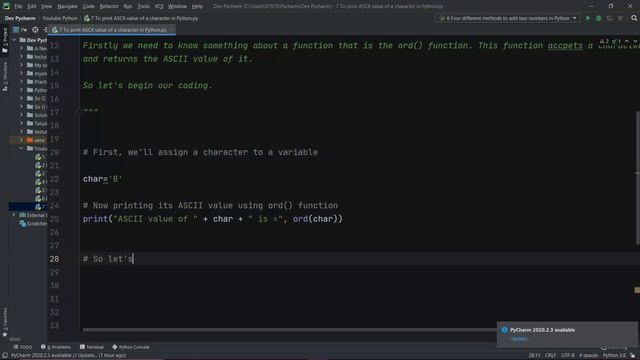Open the run configuration dropdown

tap(507, 18)
